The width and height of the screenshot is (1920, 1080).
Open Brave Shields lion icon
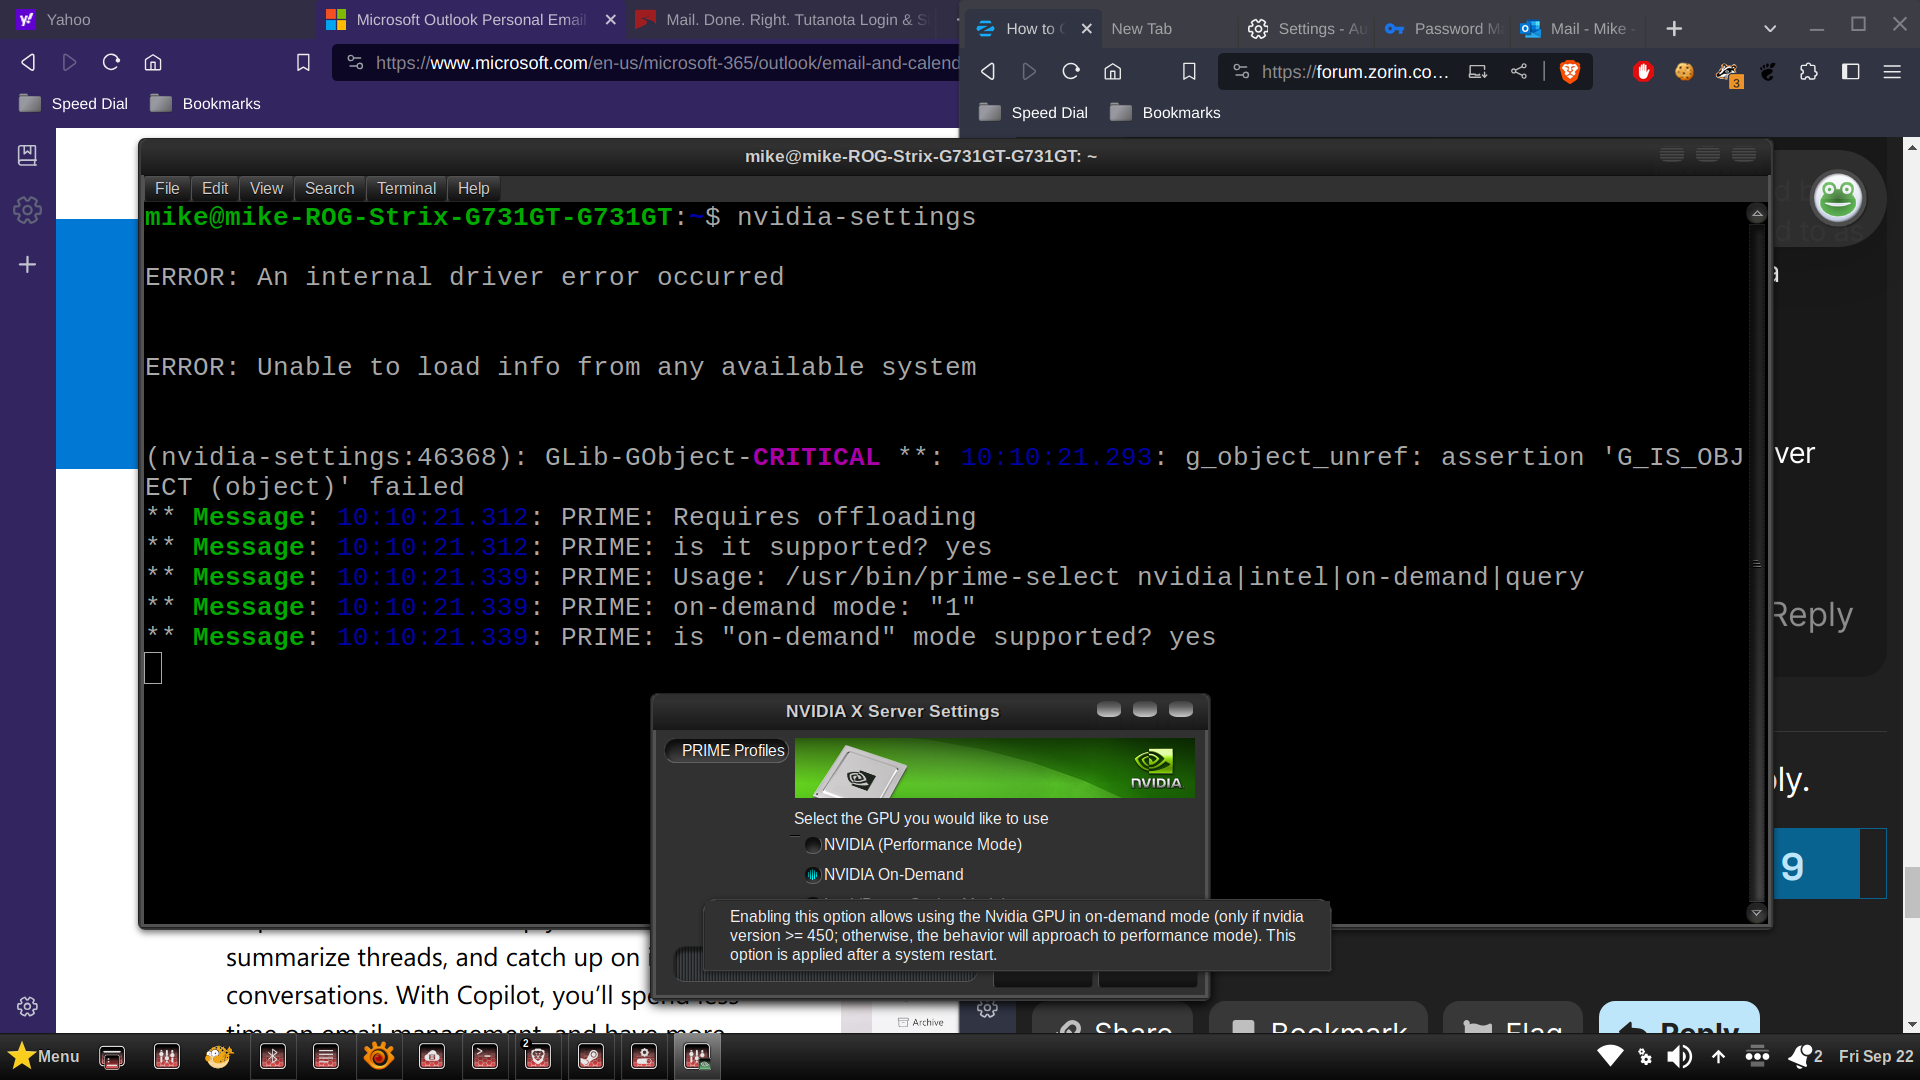[1570, 71]
